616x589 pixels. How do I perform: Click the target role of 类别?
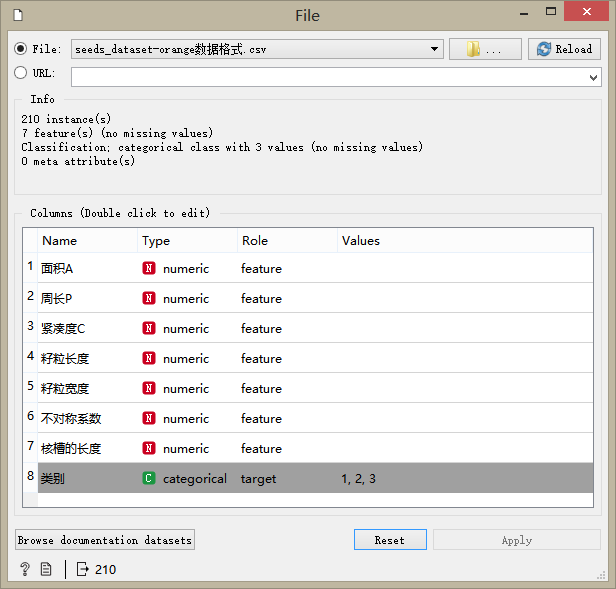pos(258,479)
